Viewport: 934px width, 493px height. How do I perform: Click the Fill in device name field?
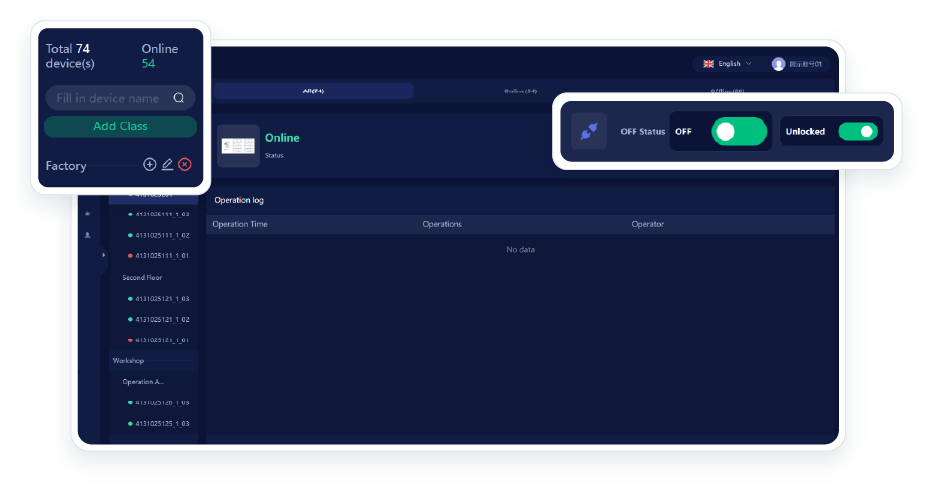[107, 98]
